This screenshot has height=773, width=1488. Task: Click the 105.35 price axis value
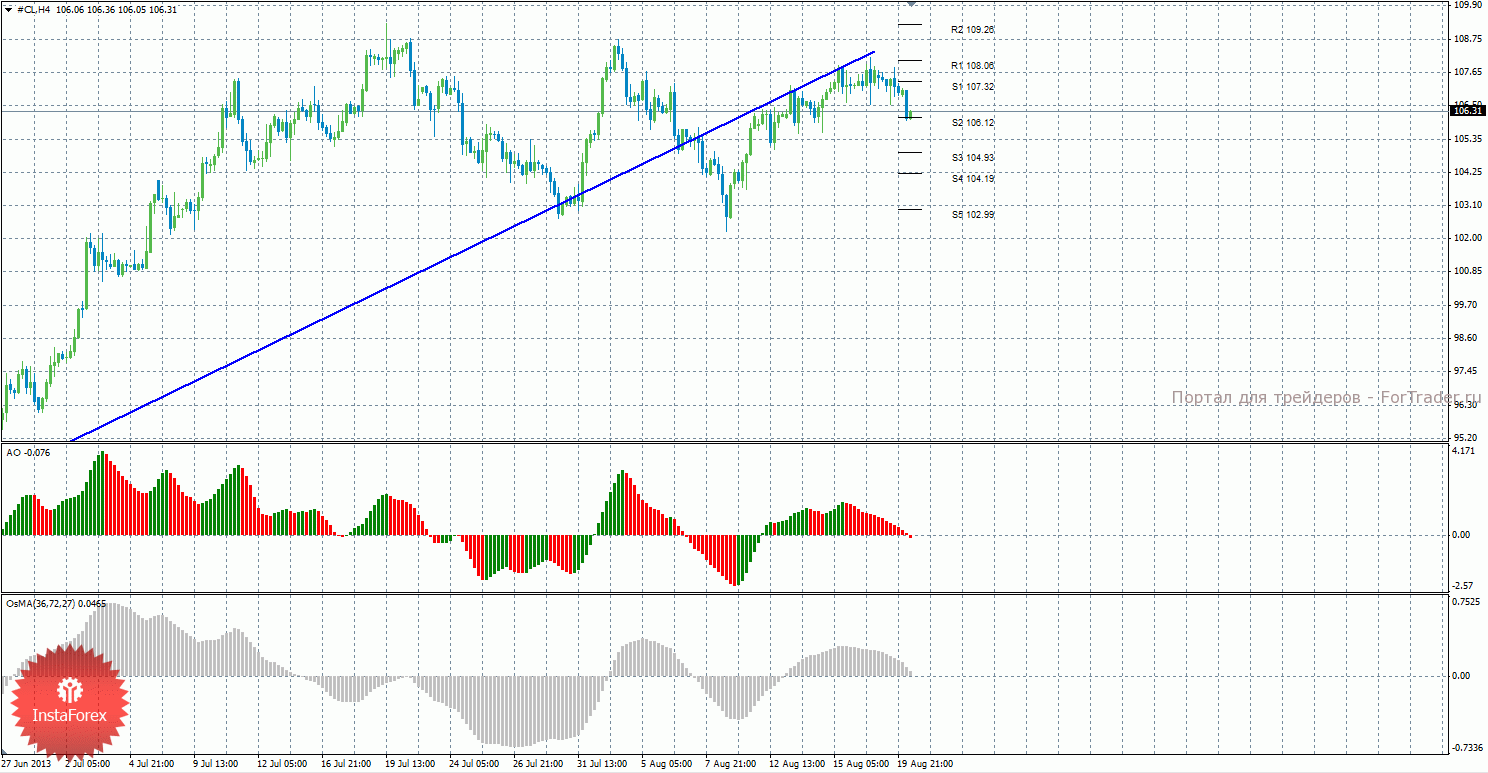(x=1466, y=139)
